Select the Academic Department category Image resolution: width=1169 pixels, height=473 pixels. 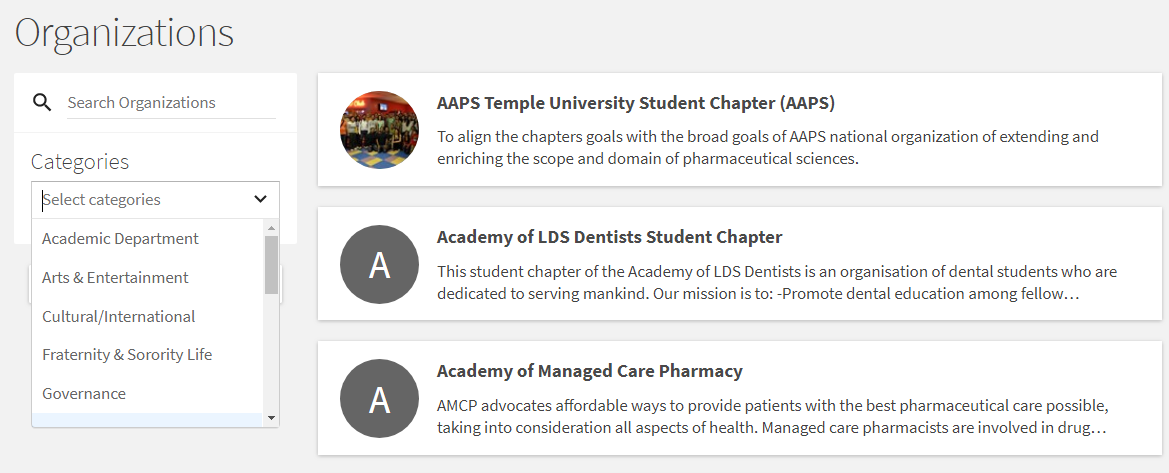coord(120,239)
